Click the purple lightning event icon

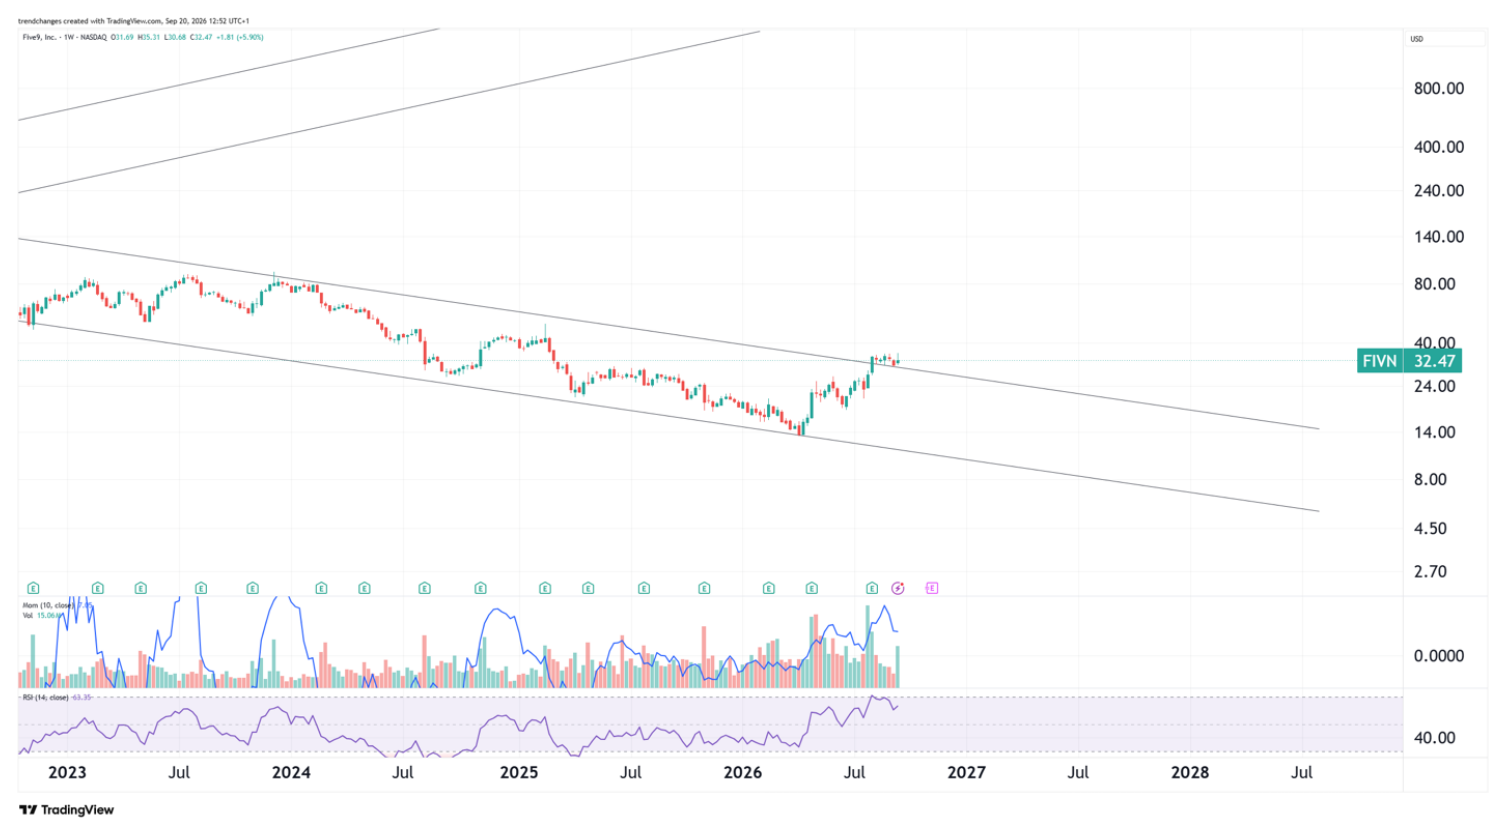coord(898,588)
